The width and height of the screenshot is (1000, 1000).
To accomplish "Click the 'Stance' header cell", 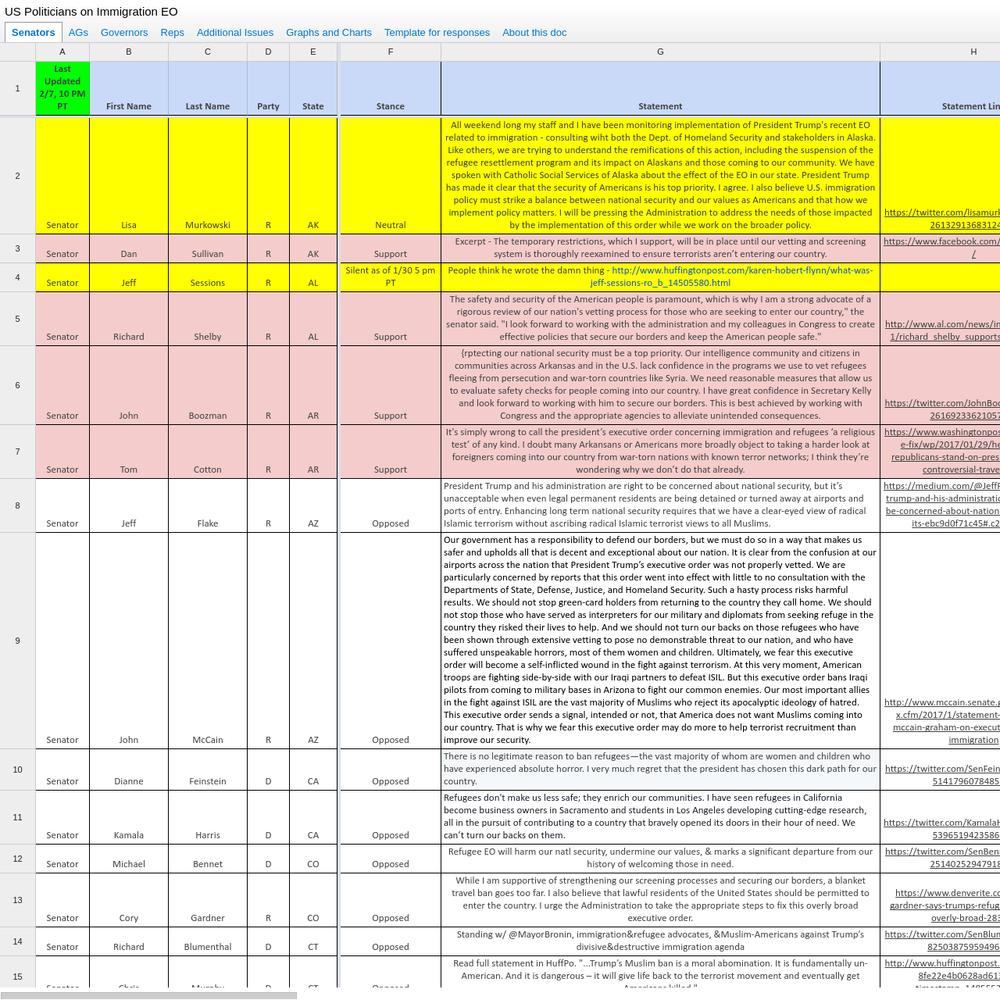I will (x=390, y=89).
